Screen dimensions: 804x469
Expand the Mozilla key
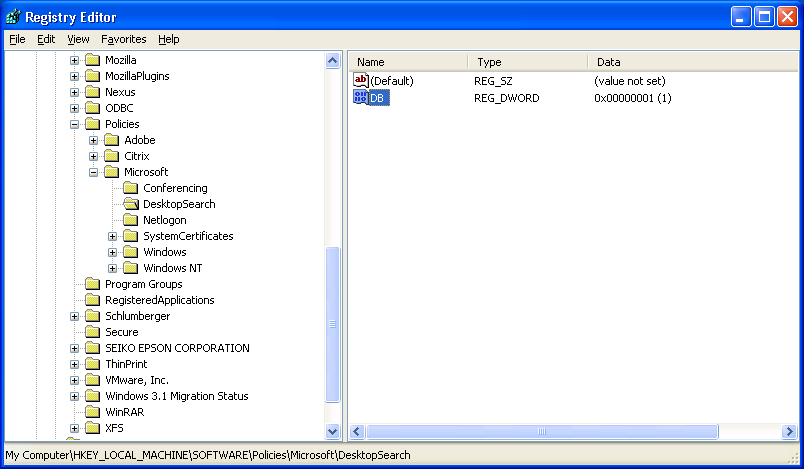(x=74, y=60)
